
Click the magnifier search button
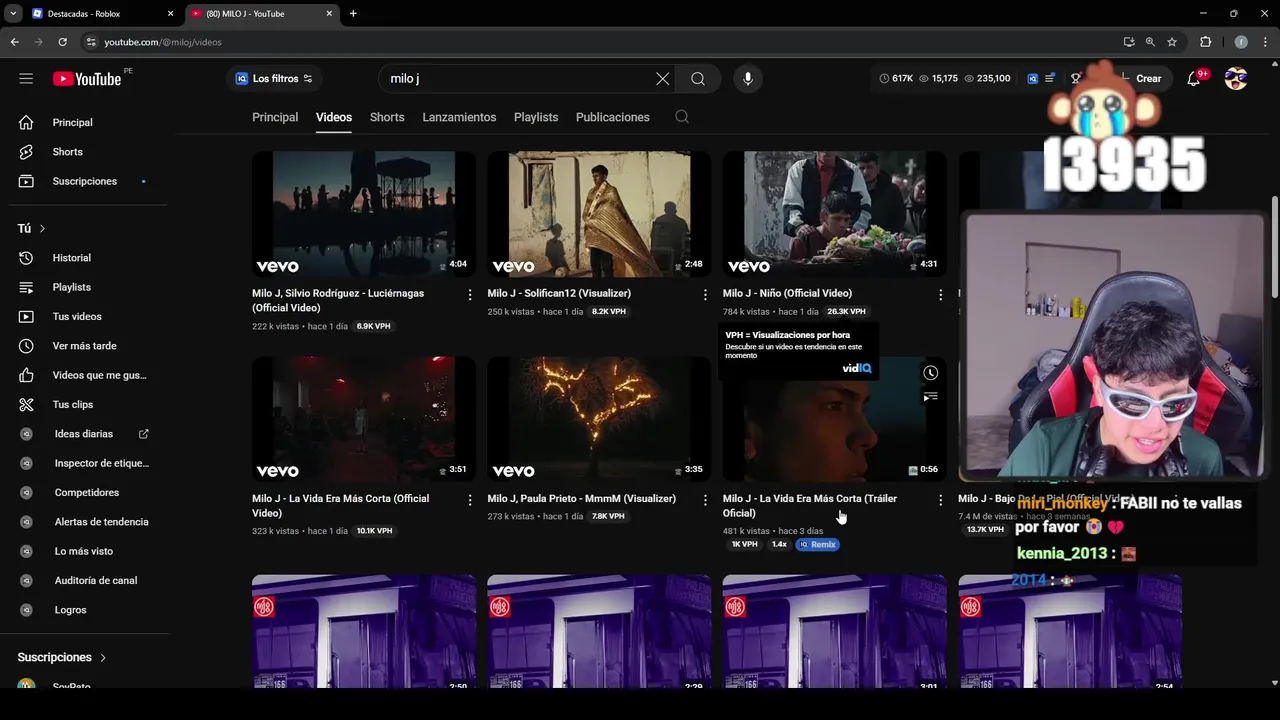point(698,79)
